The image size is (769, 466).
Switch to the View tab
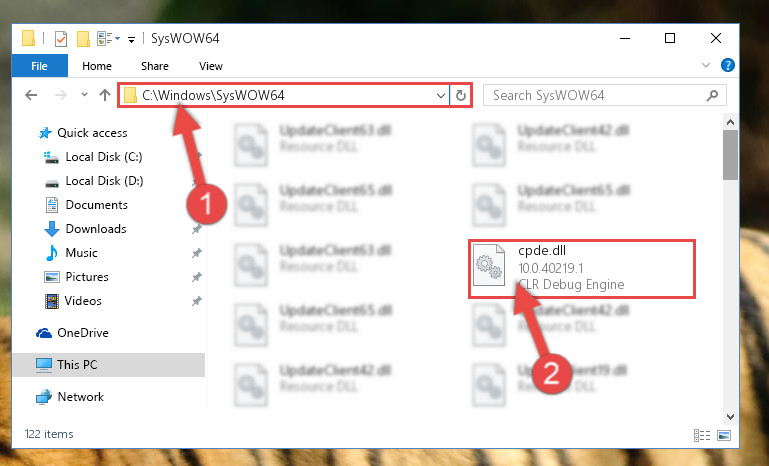211,66
